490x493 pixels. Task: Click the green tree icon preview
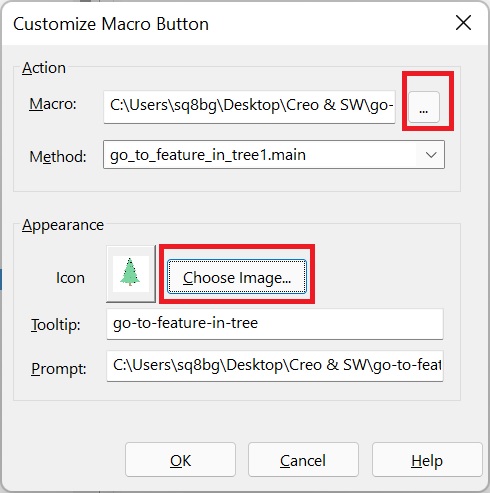[x=131, y=274]
